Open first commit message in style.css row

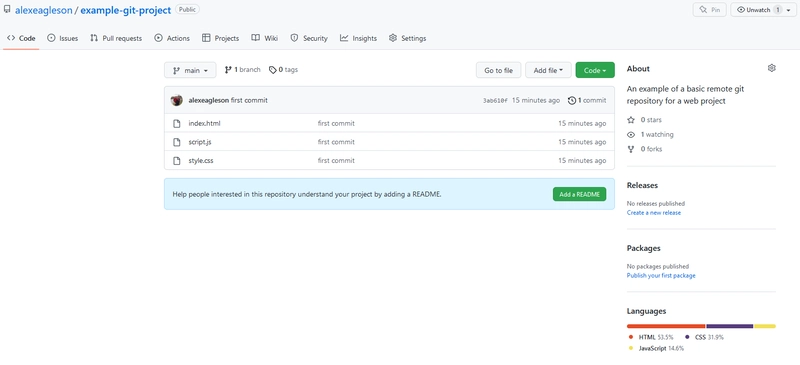[336, 161]
